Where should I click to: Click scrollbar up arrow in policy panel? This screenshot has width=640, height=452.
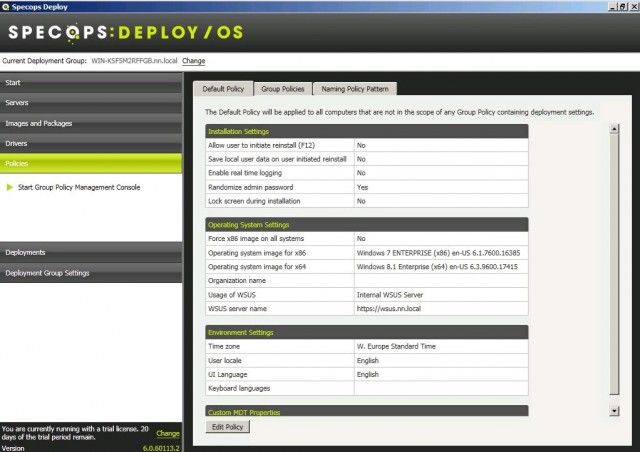tap(614, 129)
